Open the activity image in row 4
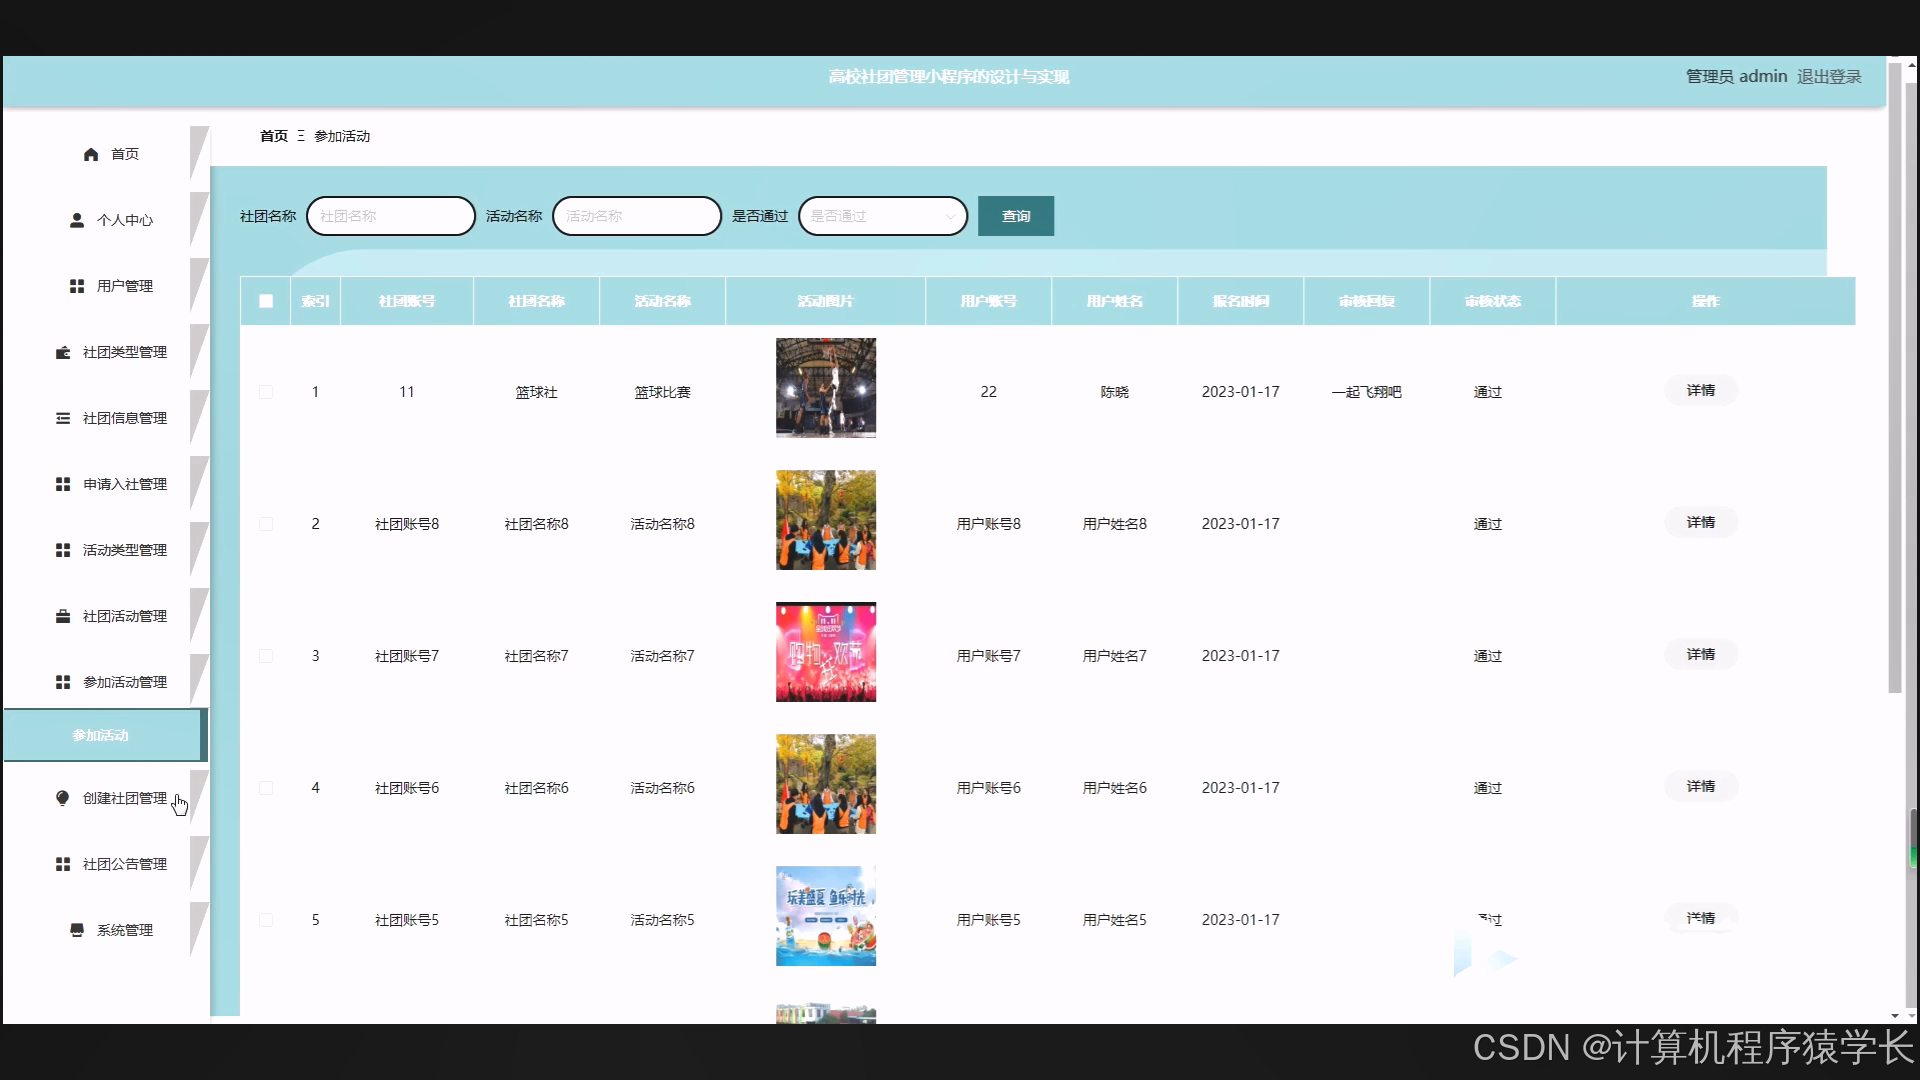This screenshot has height=1080, width=1920. click(826, 784)
